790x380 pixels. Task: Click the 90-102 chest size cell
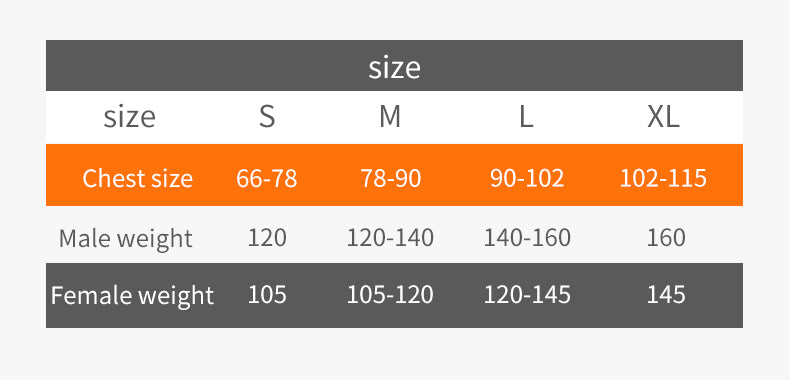[x=527, y=178]
